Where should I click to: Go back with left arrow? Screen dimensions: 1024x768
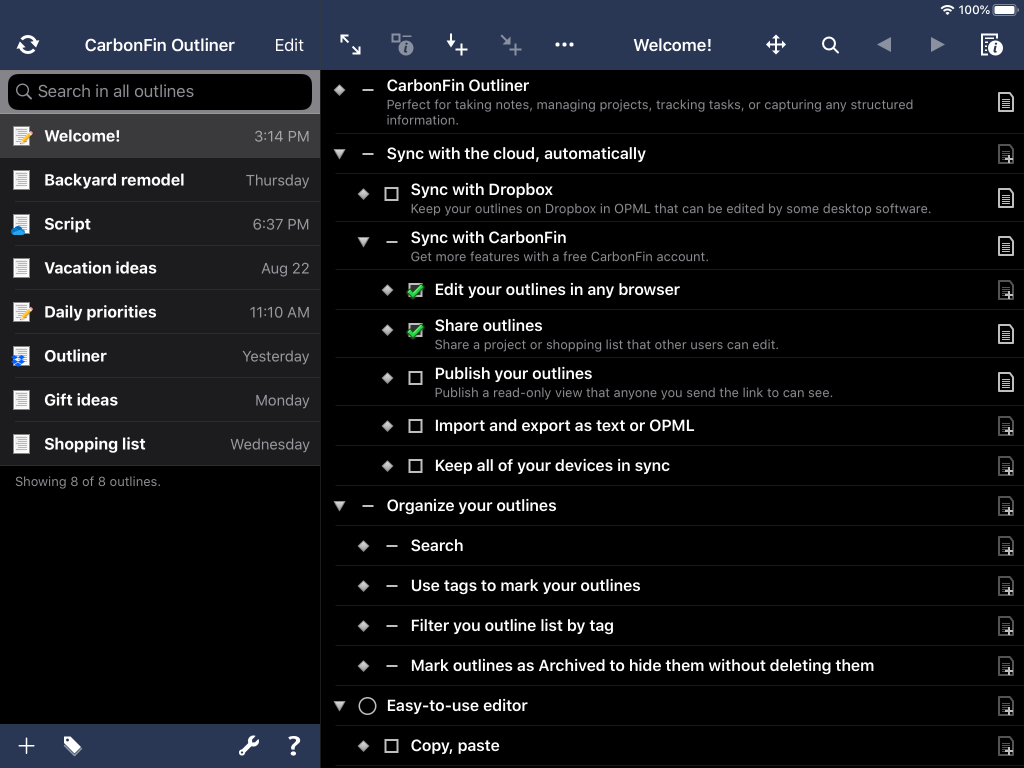point(884,44)
